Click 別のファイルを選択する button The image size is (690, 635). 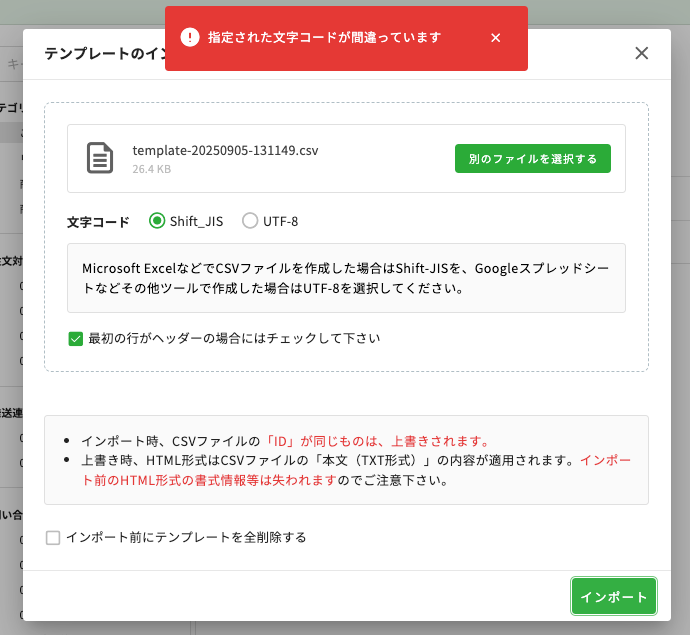(532, 159)
